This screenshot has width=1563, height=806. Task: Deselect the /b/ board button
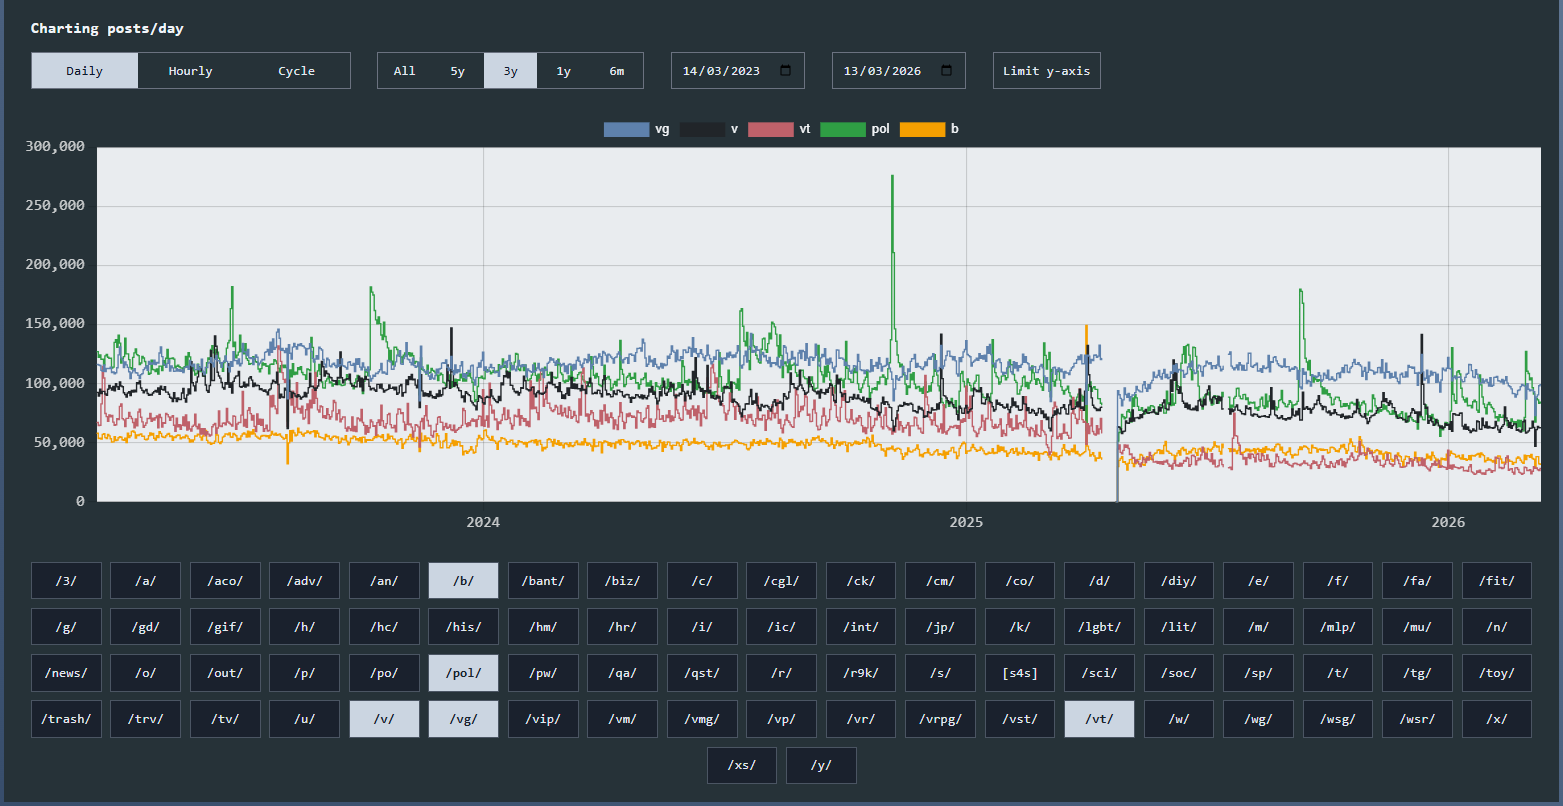click(464, 581)
